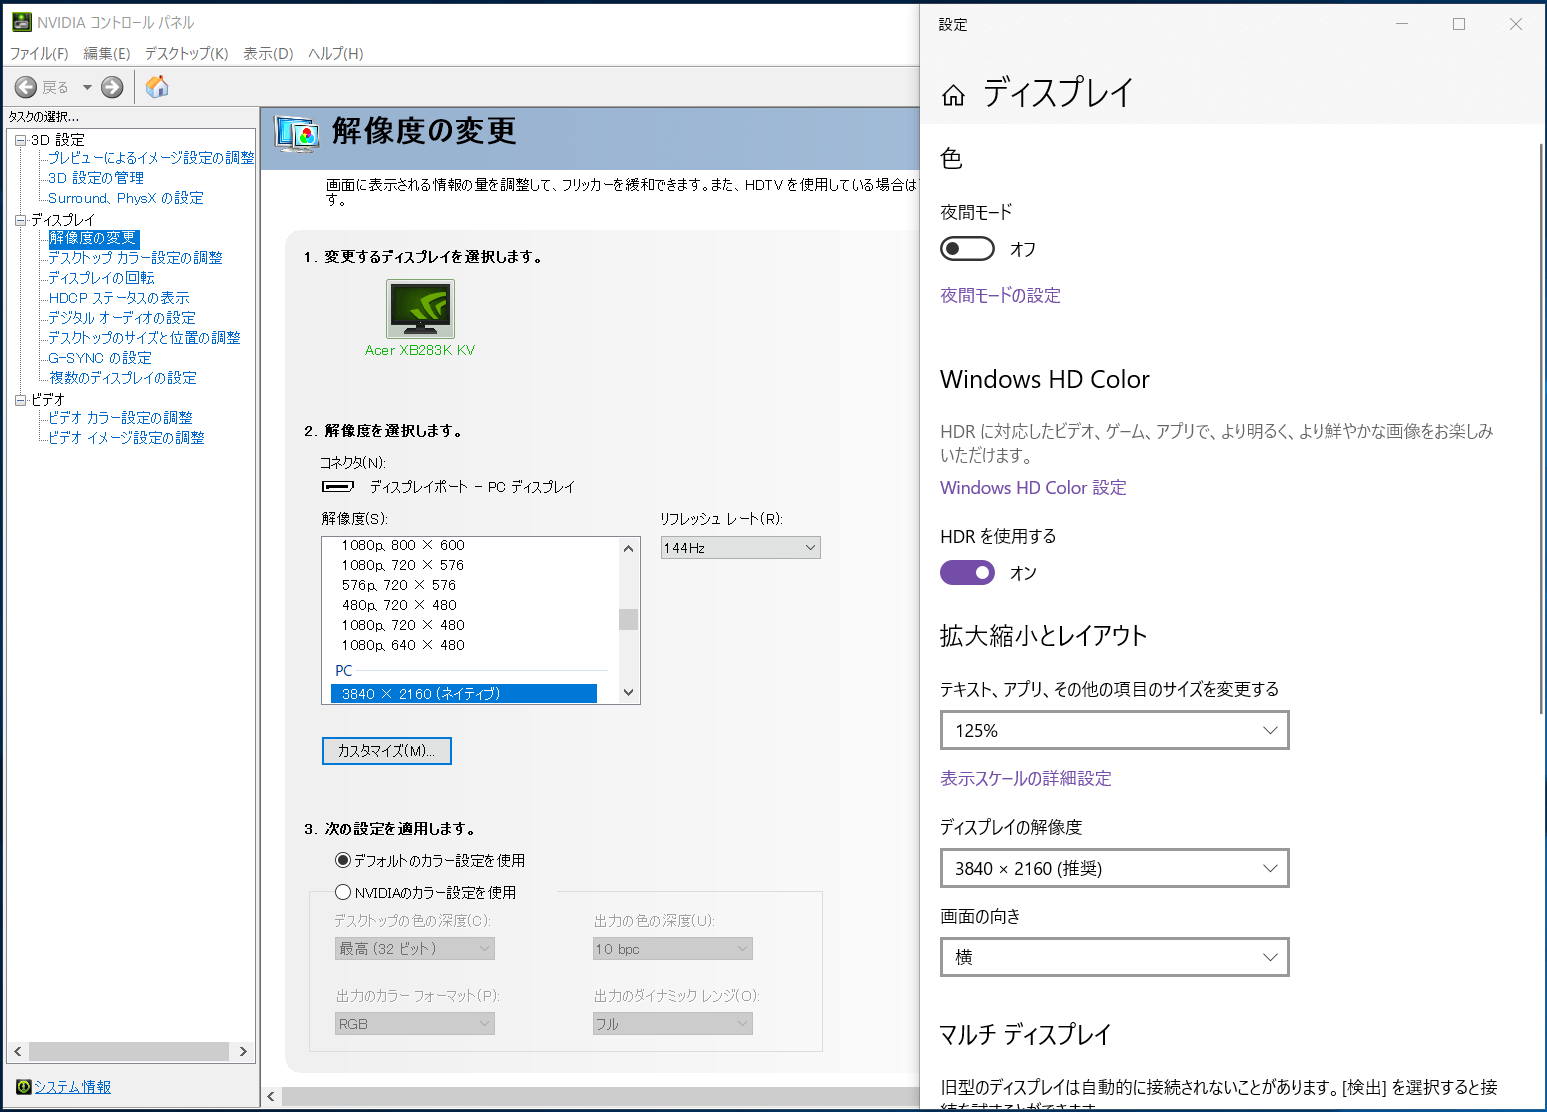Click the forward arrow icon in NVIDIA toolbar

pyautogui.click(x=112, y=87)
